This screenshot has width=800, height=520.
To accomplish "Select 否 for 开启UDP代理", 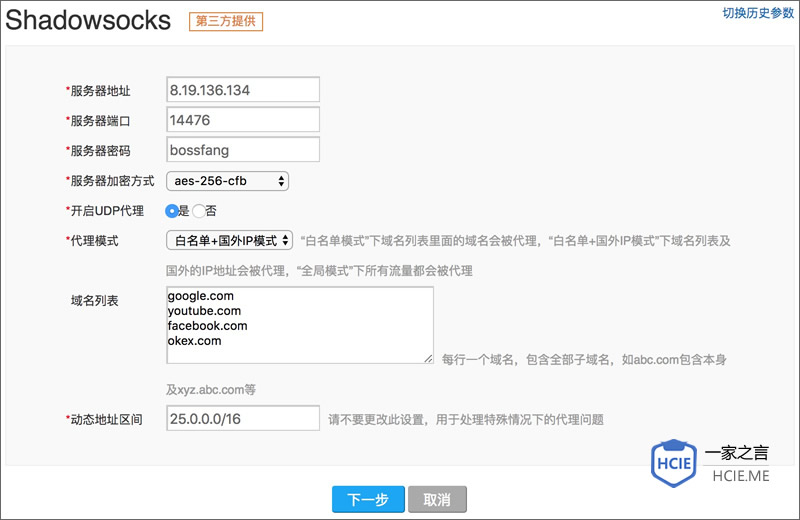I will point(199,211).
